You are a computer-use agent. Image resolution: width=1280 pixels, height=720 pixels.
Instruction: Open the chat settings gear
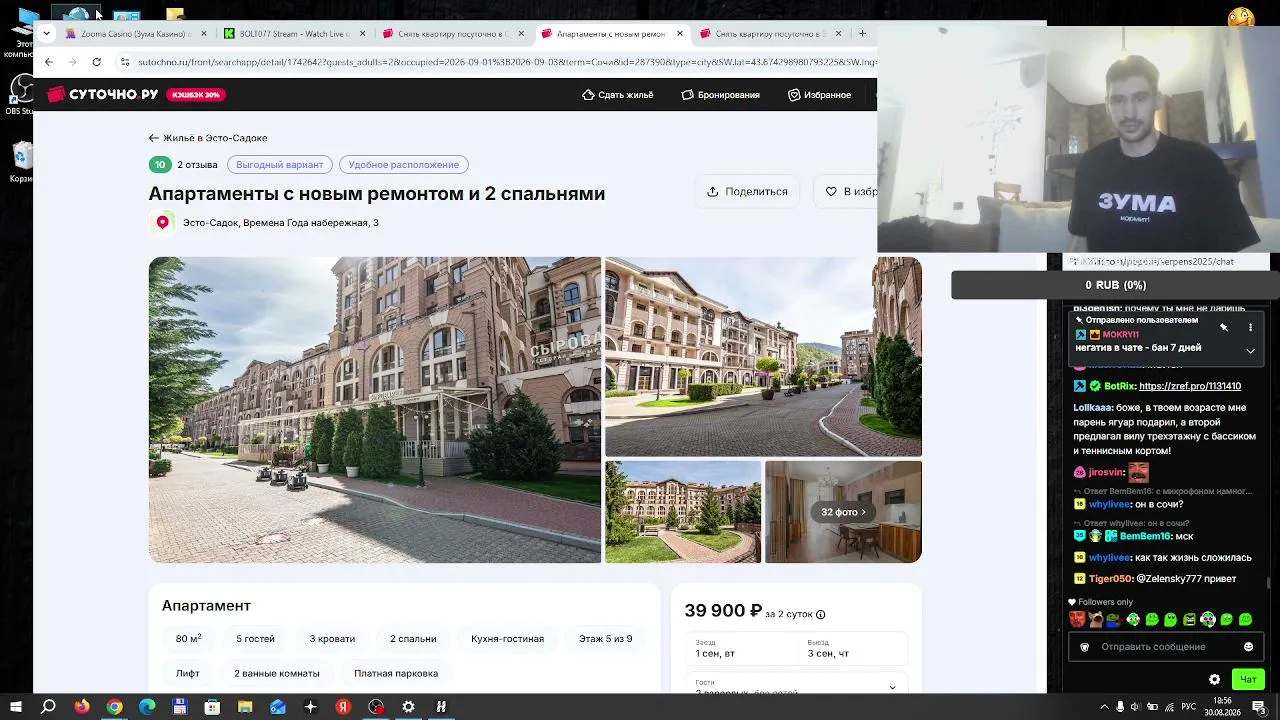1214,680
